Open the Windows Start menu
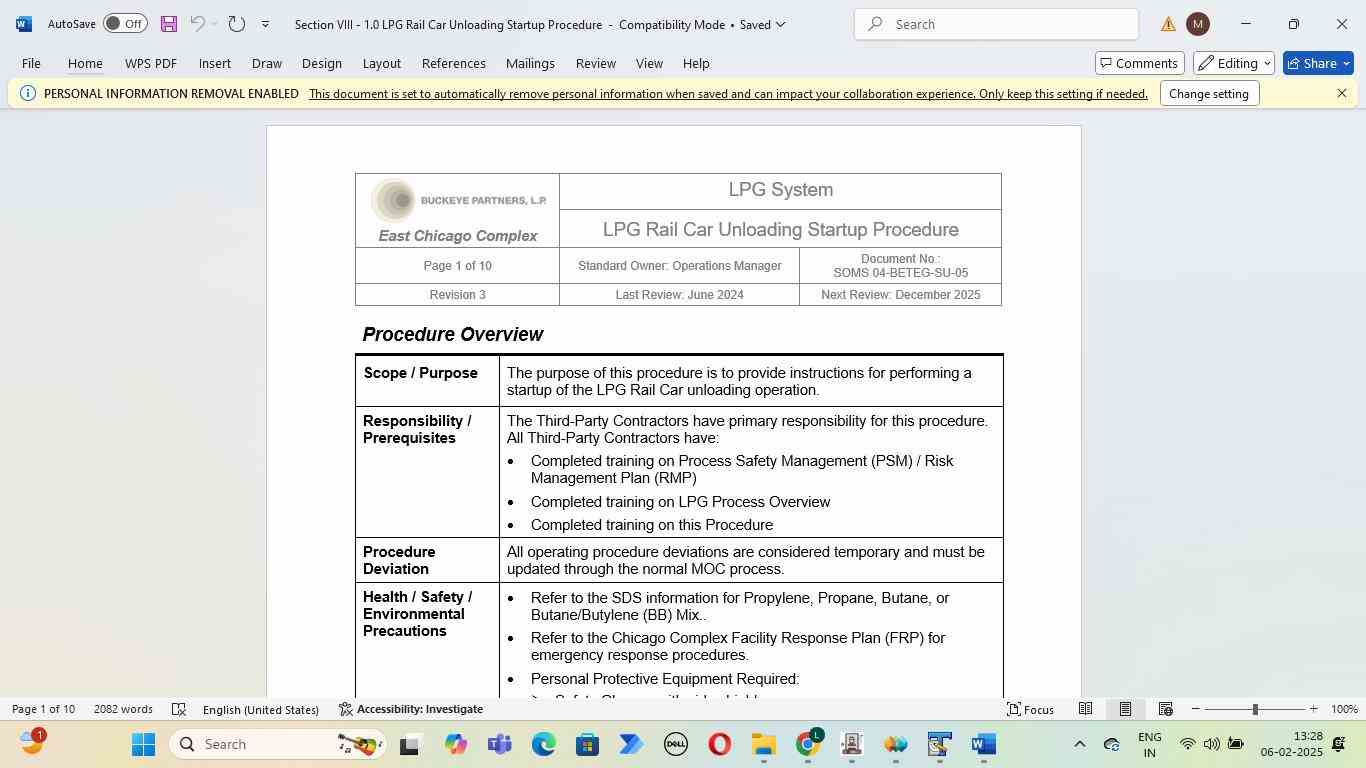The width and height of the screenshot is (1366, 768). [143, 744]
